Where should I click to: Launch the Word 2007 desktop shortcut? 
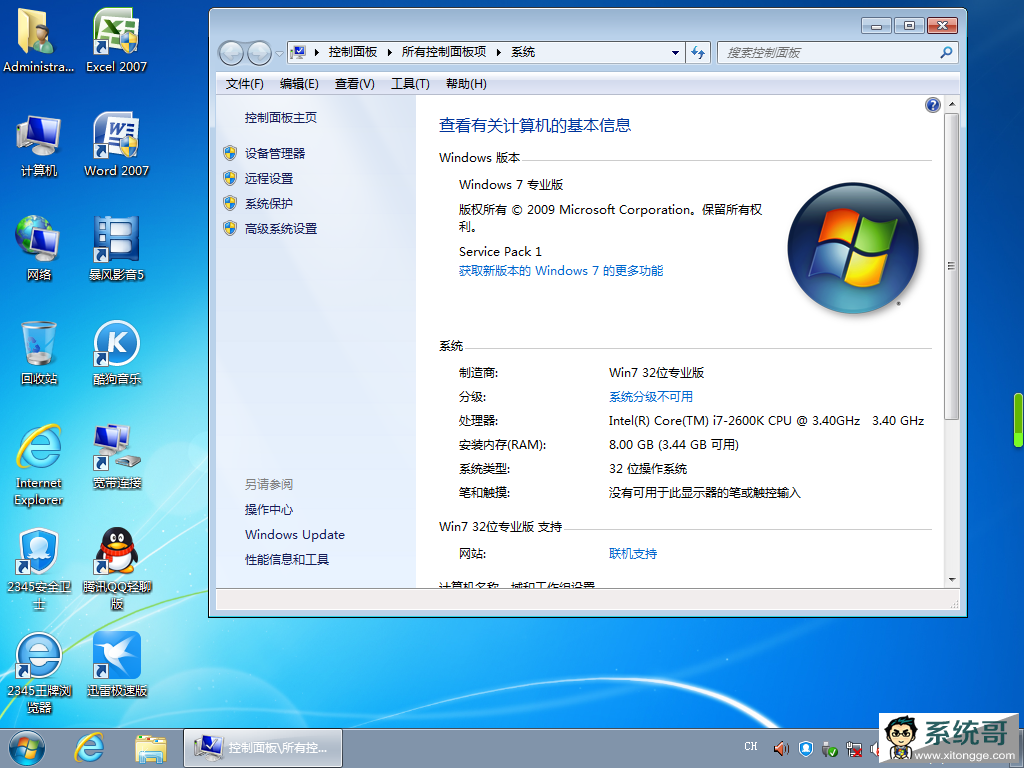[116, 145]
